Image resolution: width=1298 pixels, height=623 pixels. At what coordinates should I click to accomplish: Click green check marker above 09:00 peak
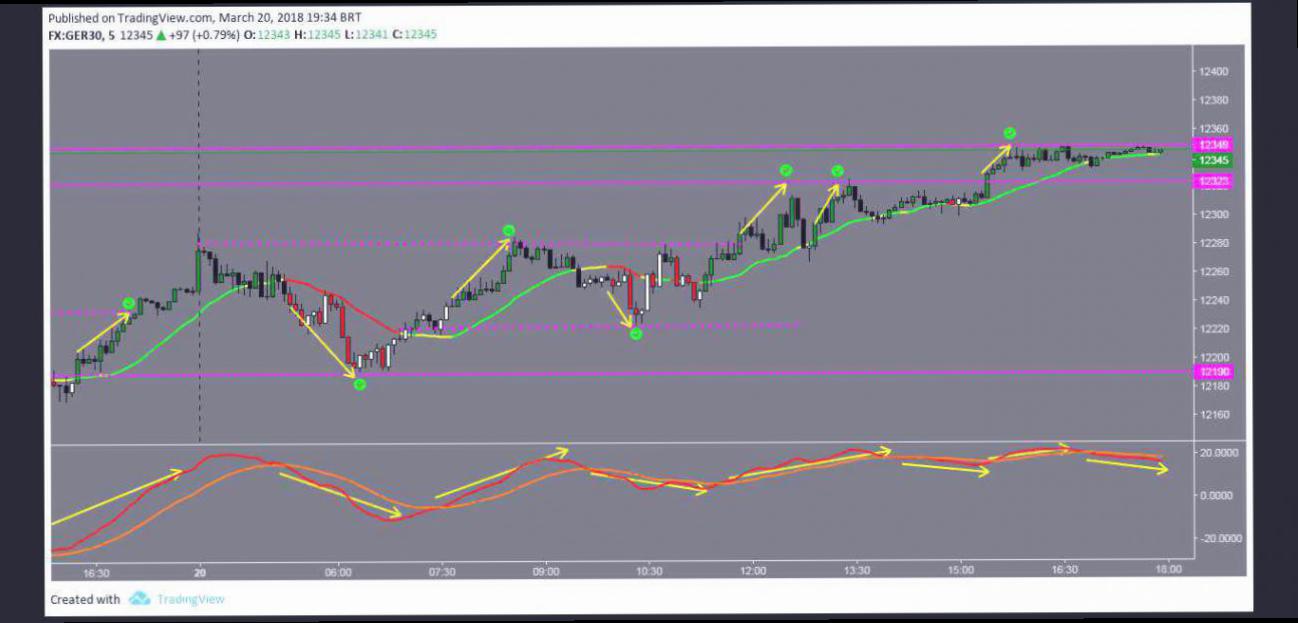[x=508, y=231]
